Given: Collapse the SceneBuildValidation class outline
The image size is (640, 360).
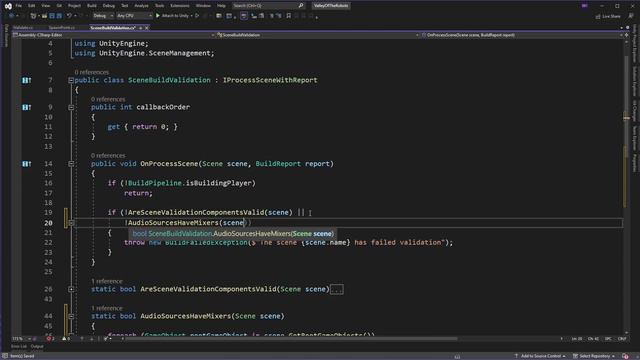Looking at the screenshot, I should tap(71, 80).
